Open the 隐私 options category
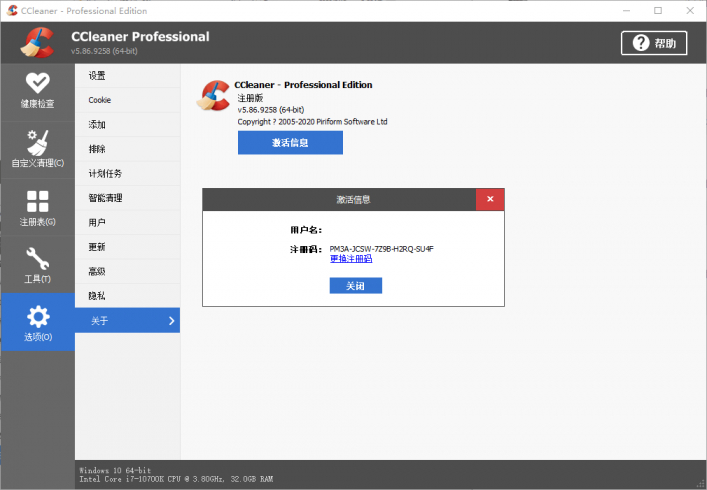Viewport: 707px width, 490px height. pyautogui.click(x=128, y=296)
